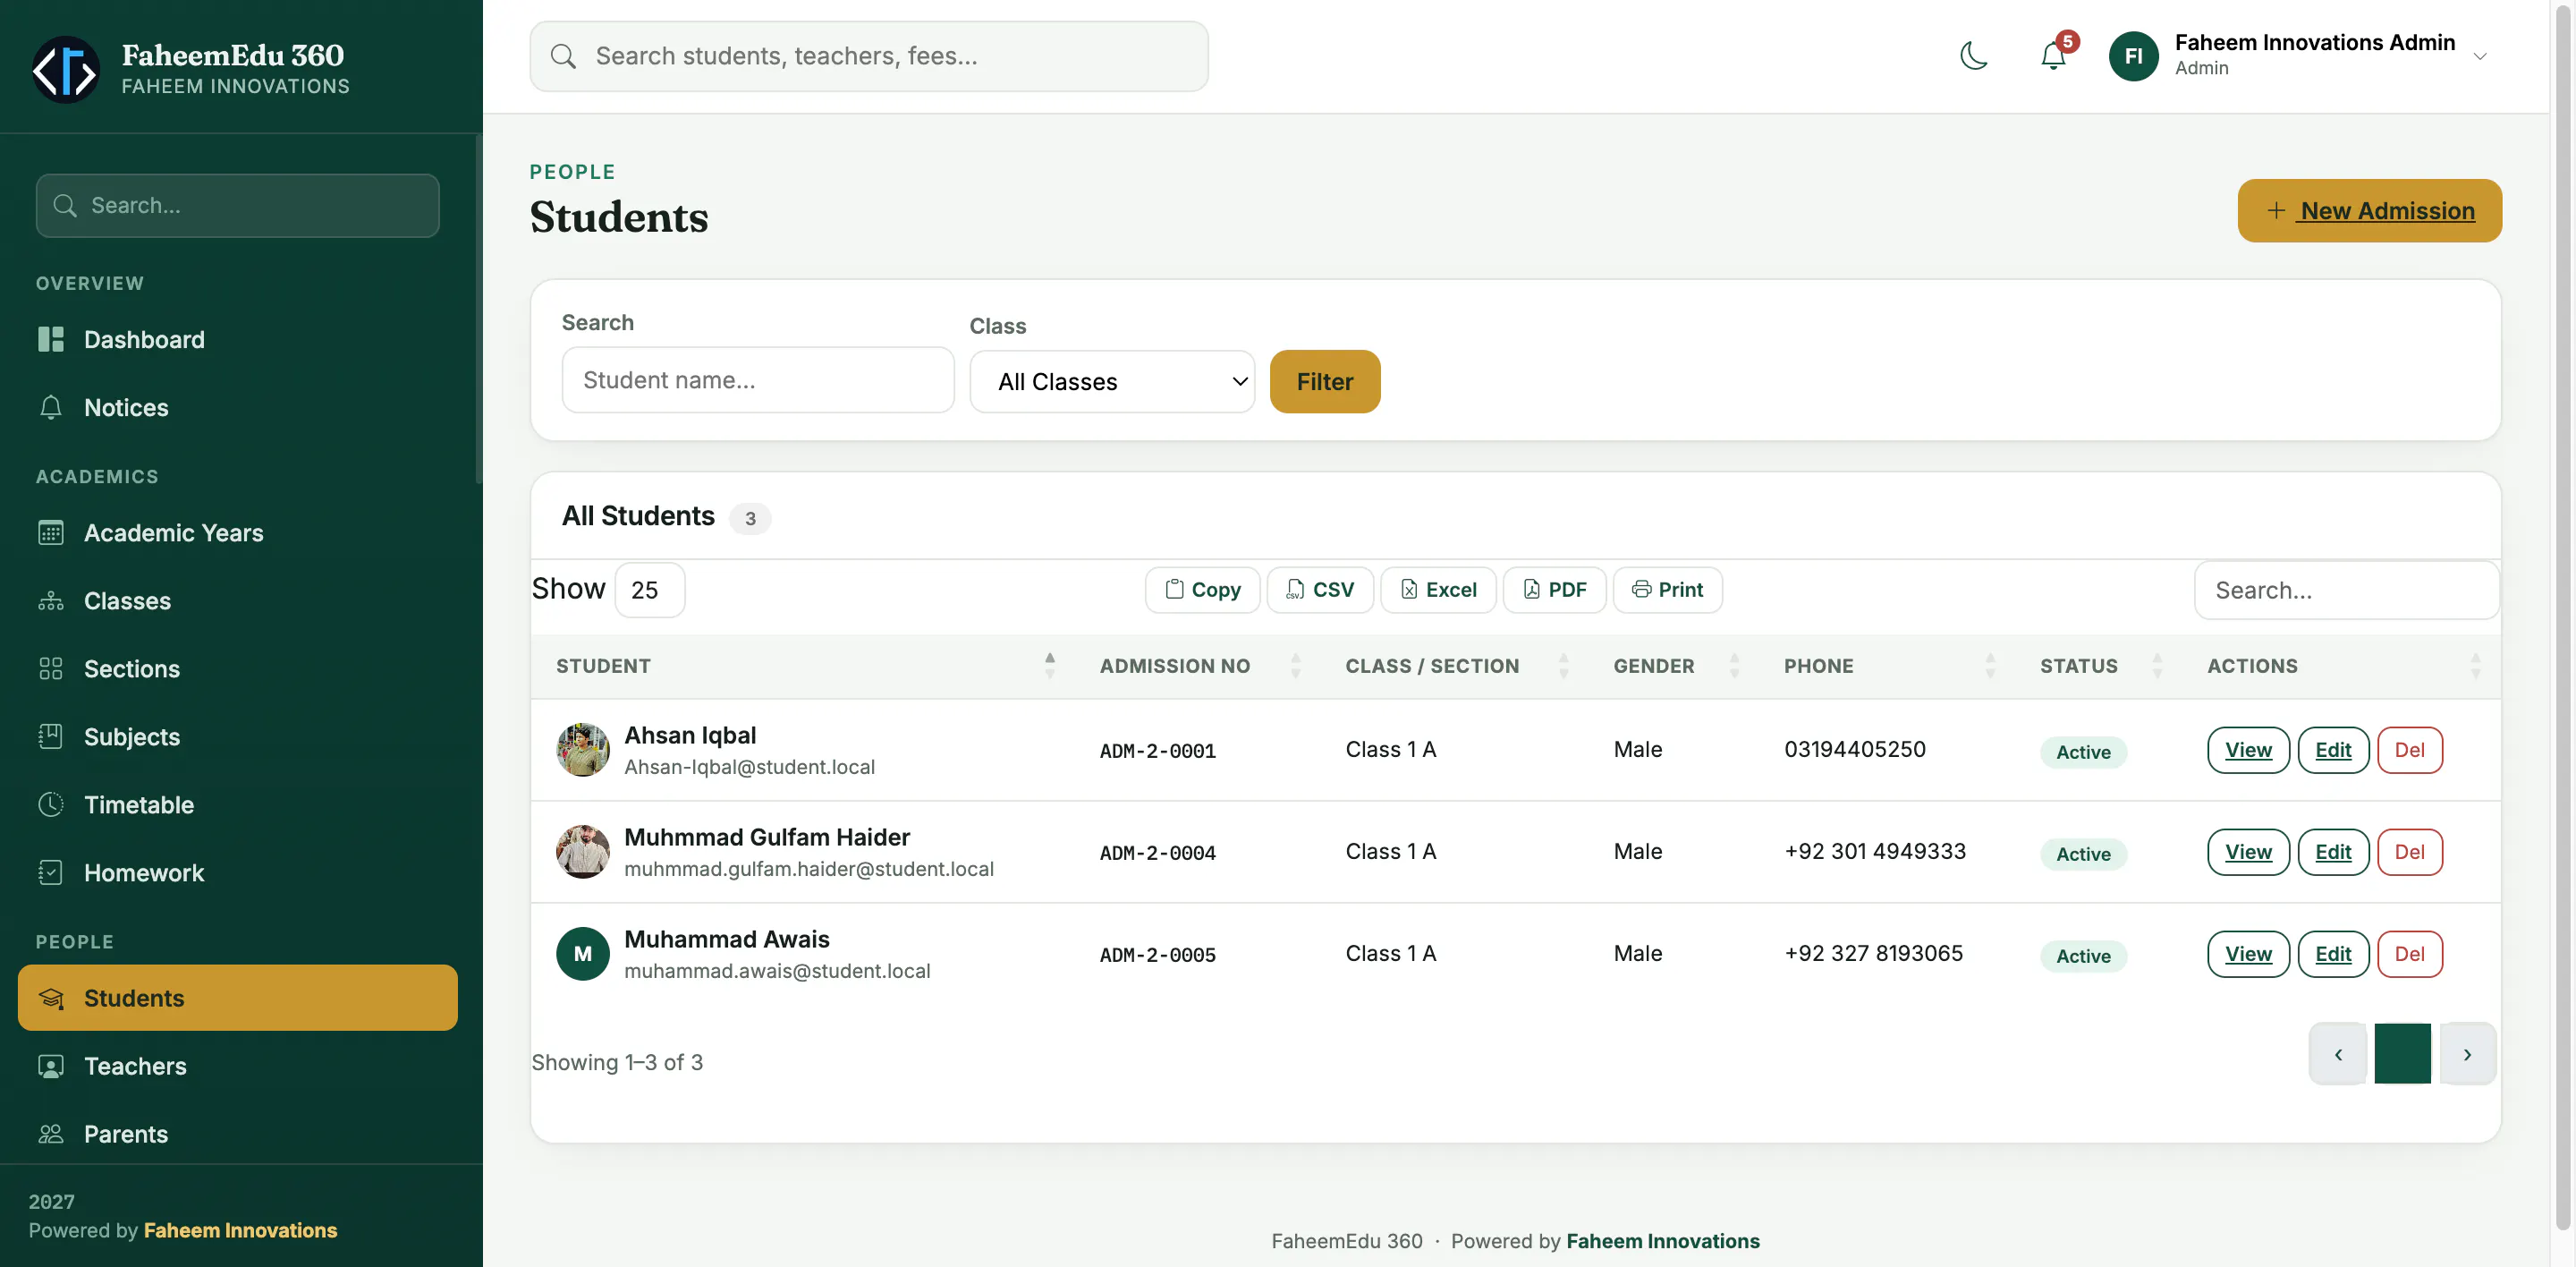Click the Sections grid icon
Image resolution: width=2576 pixels, height=1267 pixels.
[51, 669]
